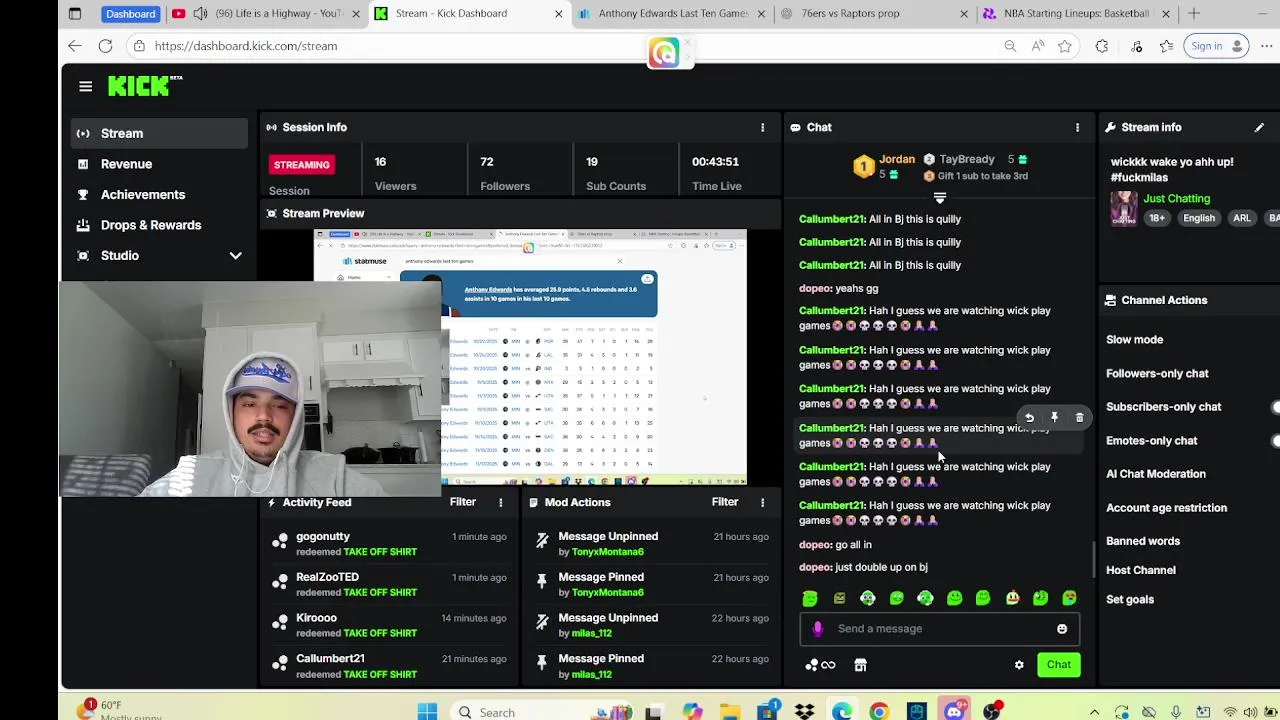Open Revenue page in sidebar
The width and height of the screenshot is (1280, 720).
pos(159,164)
